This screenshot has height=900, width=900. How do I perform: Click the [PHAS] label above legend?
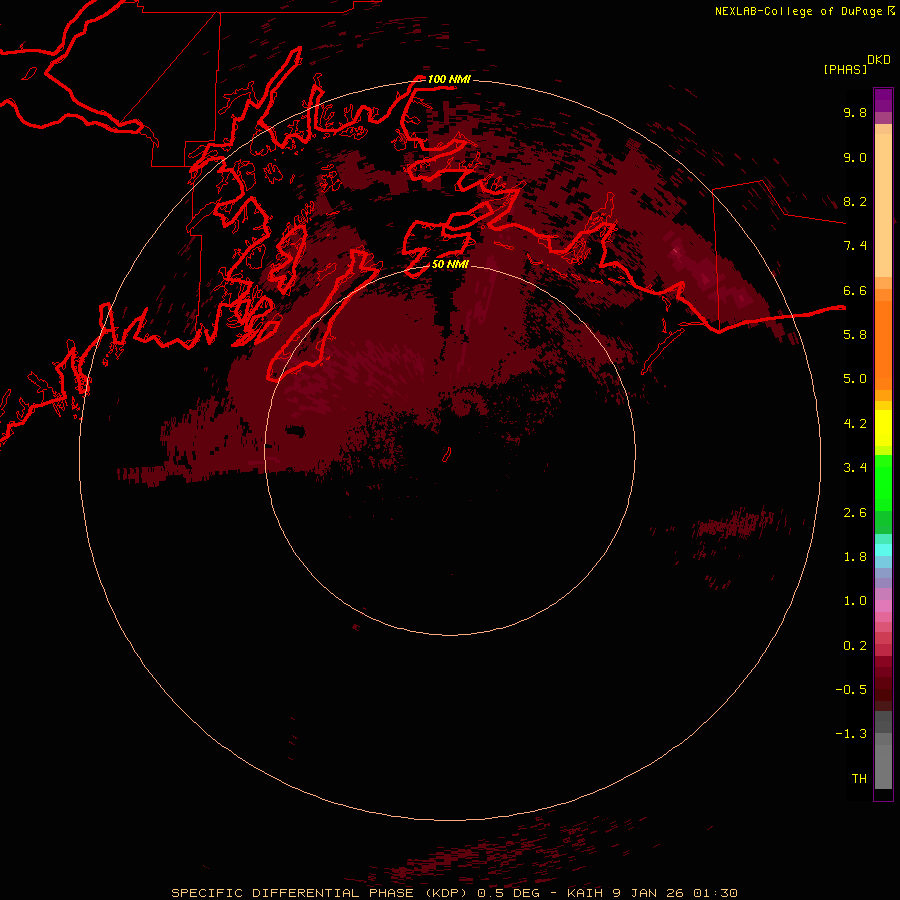coord(845,69)
